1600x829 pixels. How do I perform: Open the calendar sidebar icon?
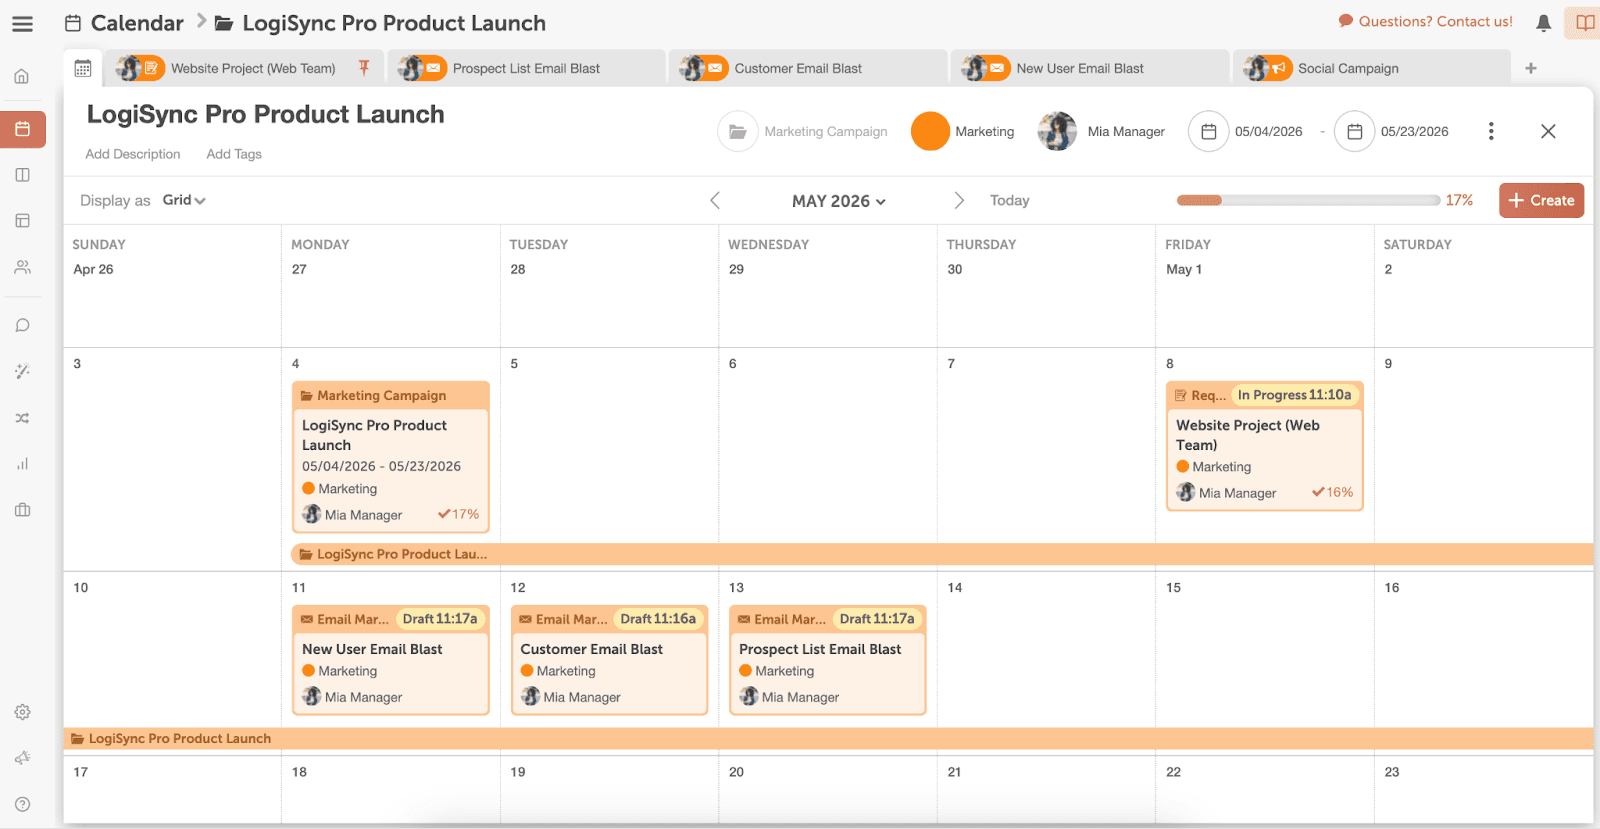23,129
